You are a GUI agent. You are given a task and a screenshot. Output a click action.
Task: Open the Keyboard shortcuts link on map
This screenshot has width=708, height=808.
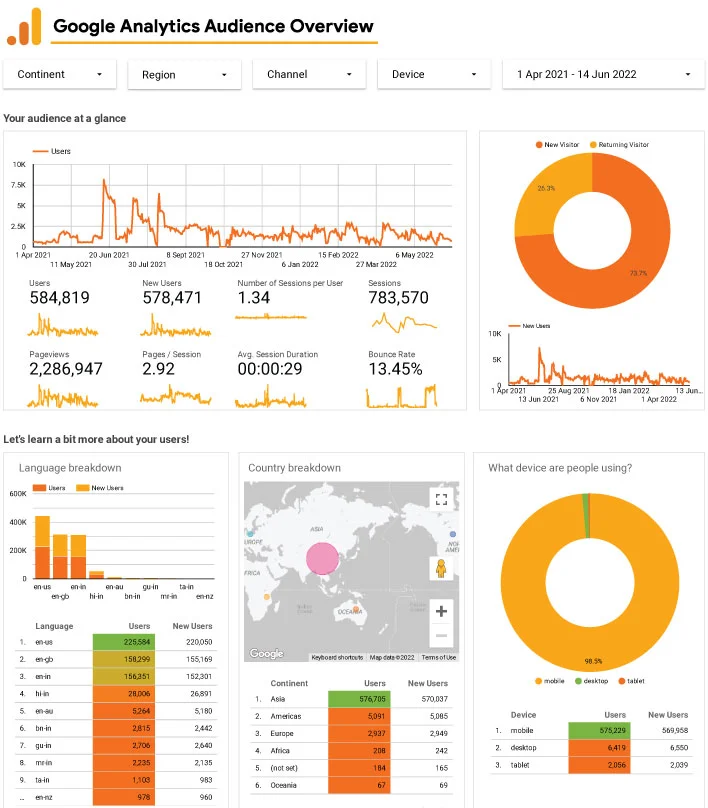coord(338,657)
